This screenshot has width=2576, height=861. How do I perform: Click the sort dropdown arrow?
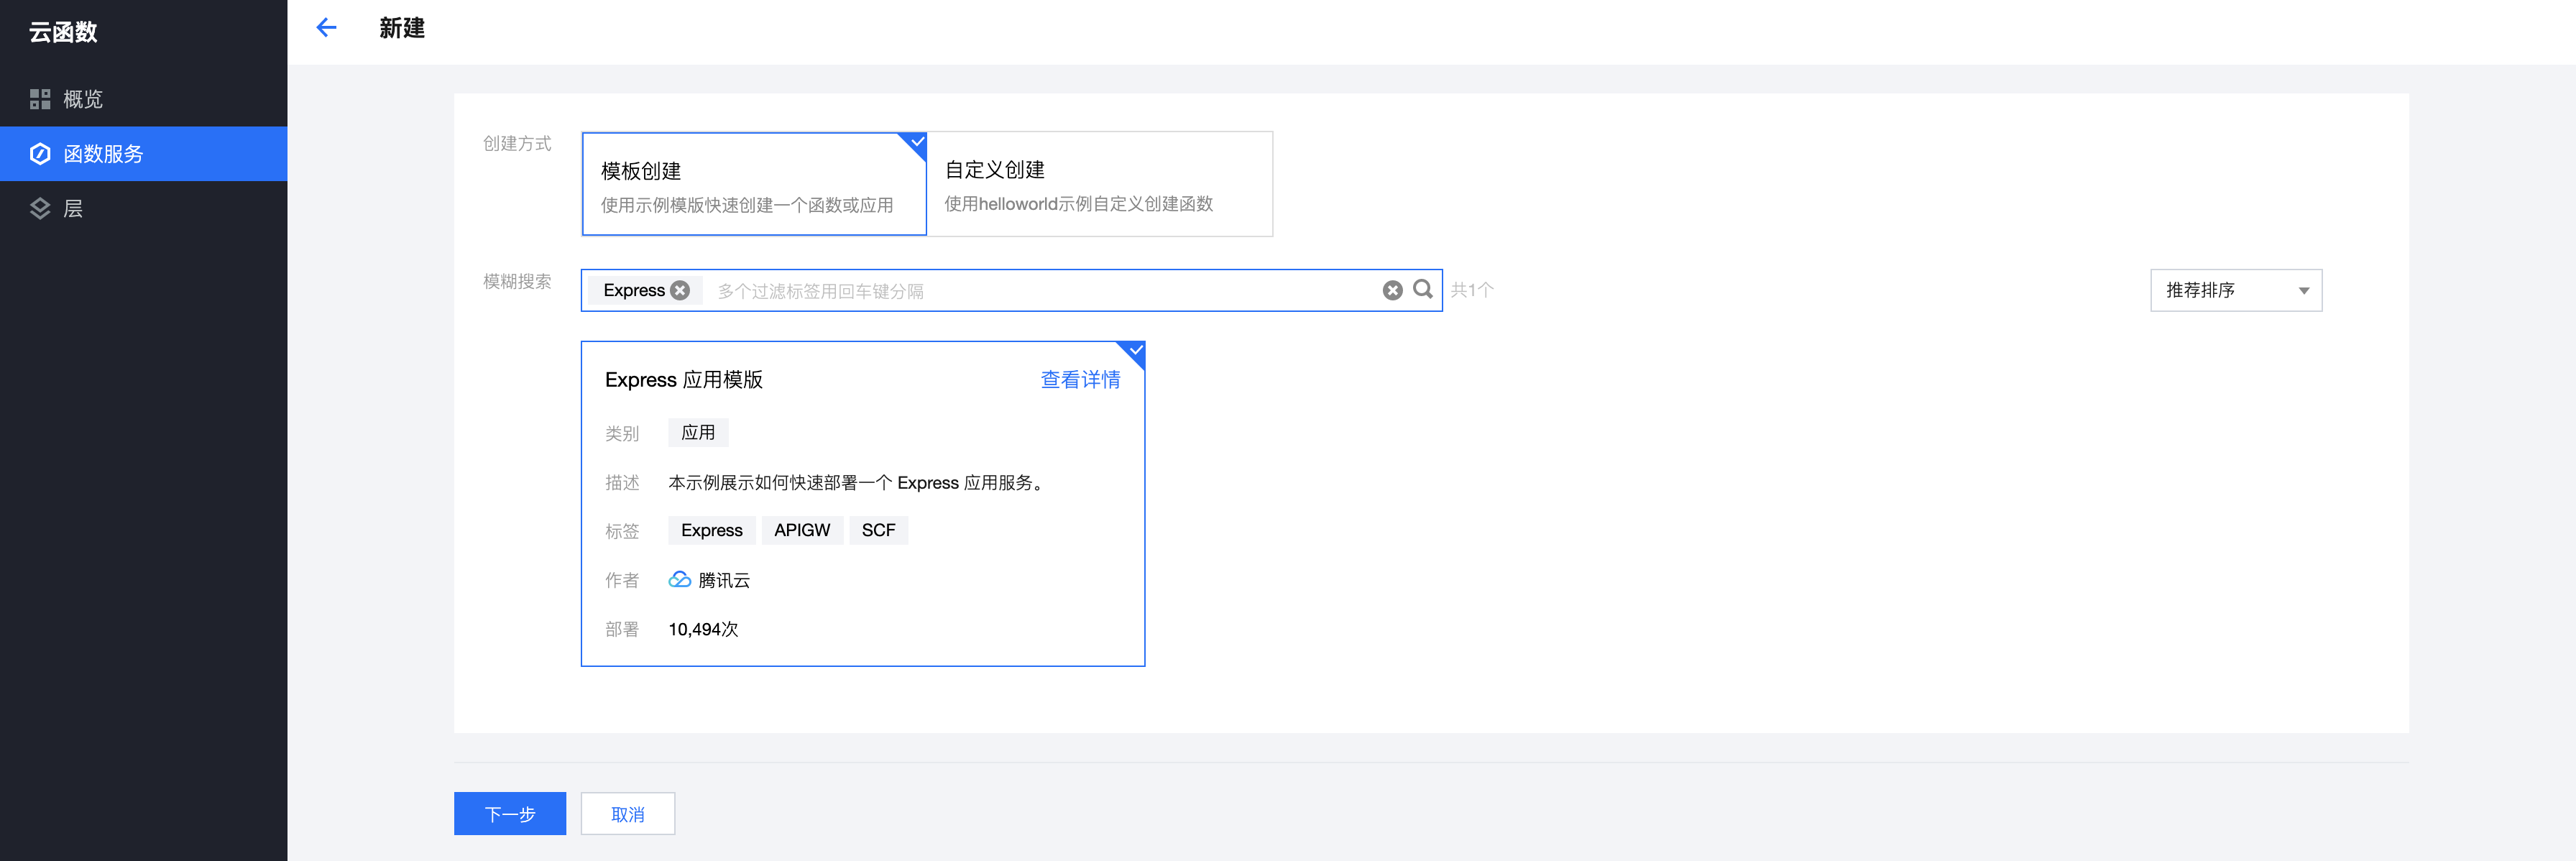(x=2303, y=291)
